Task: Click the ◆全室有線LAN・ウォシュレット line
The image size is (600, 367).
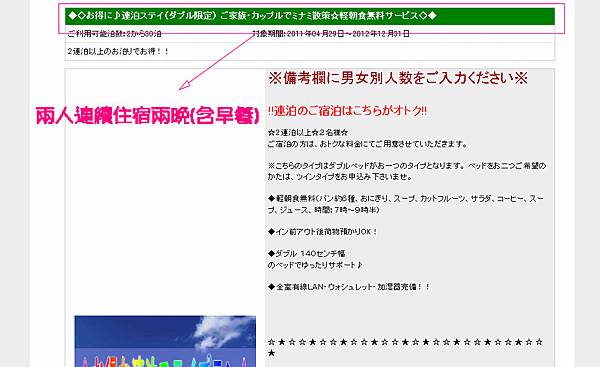Action: (349, 287)
